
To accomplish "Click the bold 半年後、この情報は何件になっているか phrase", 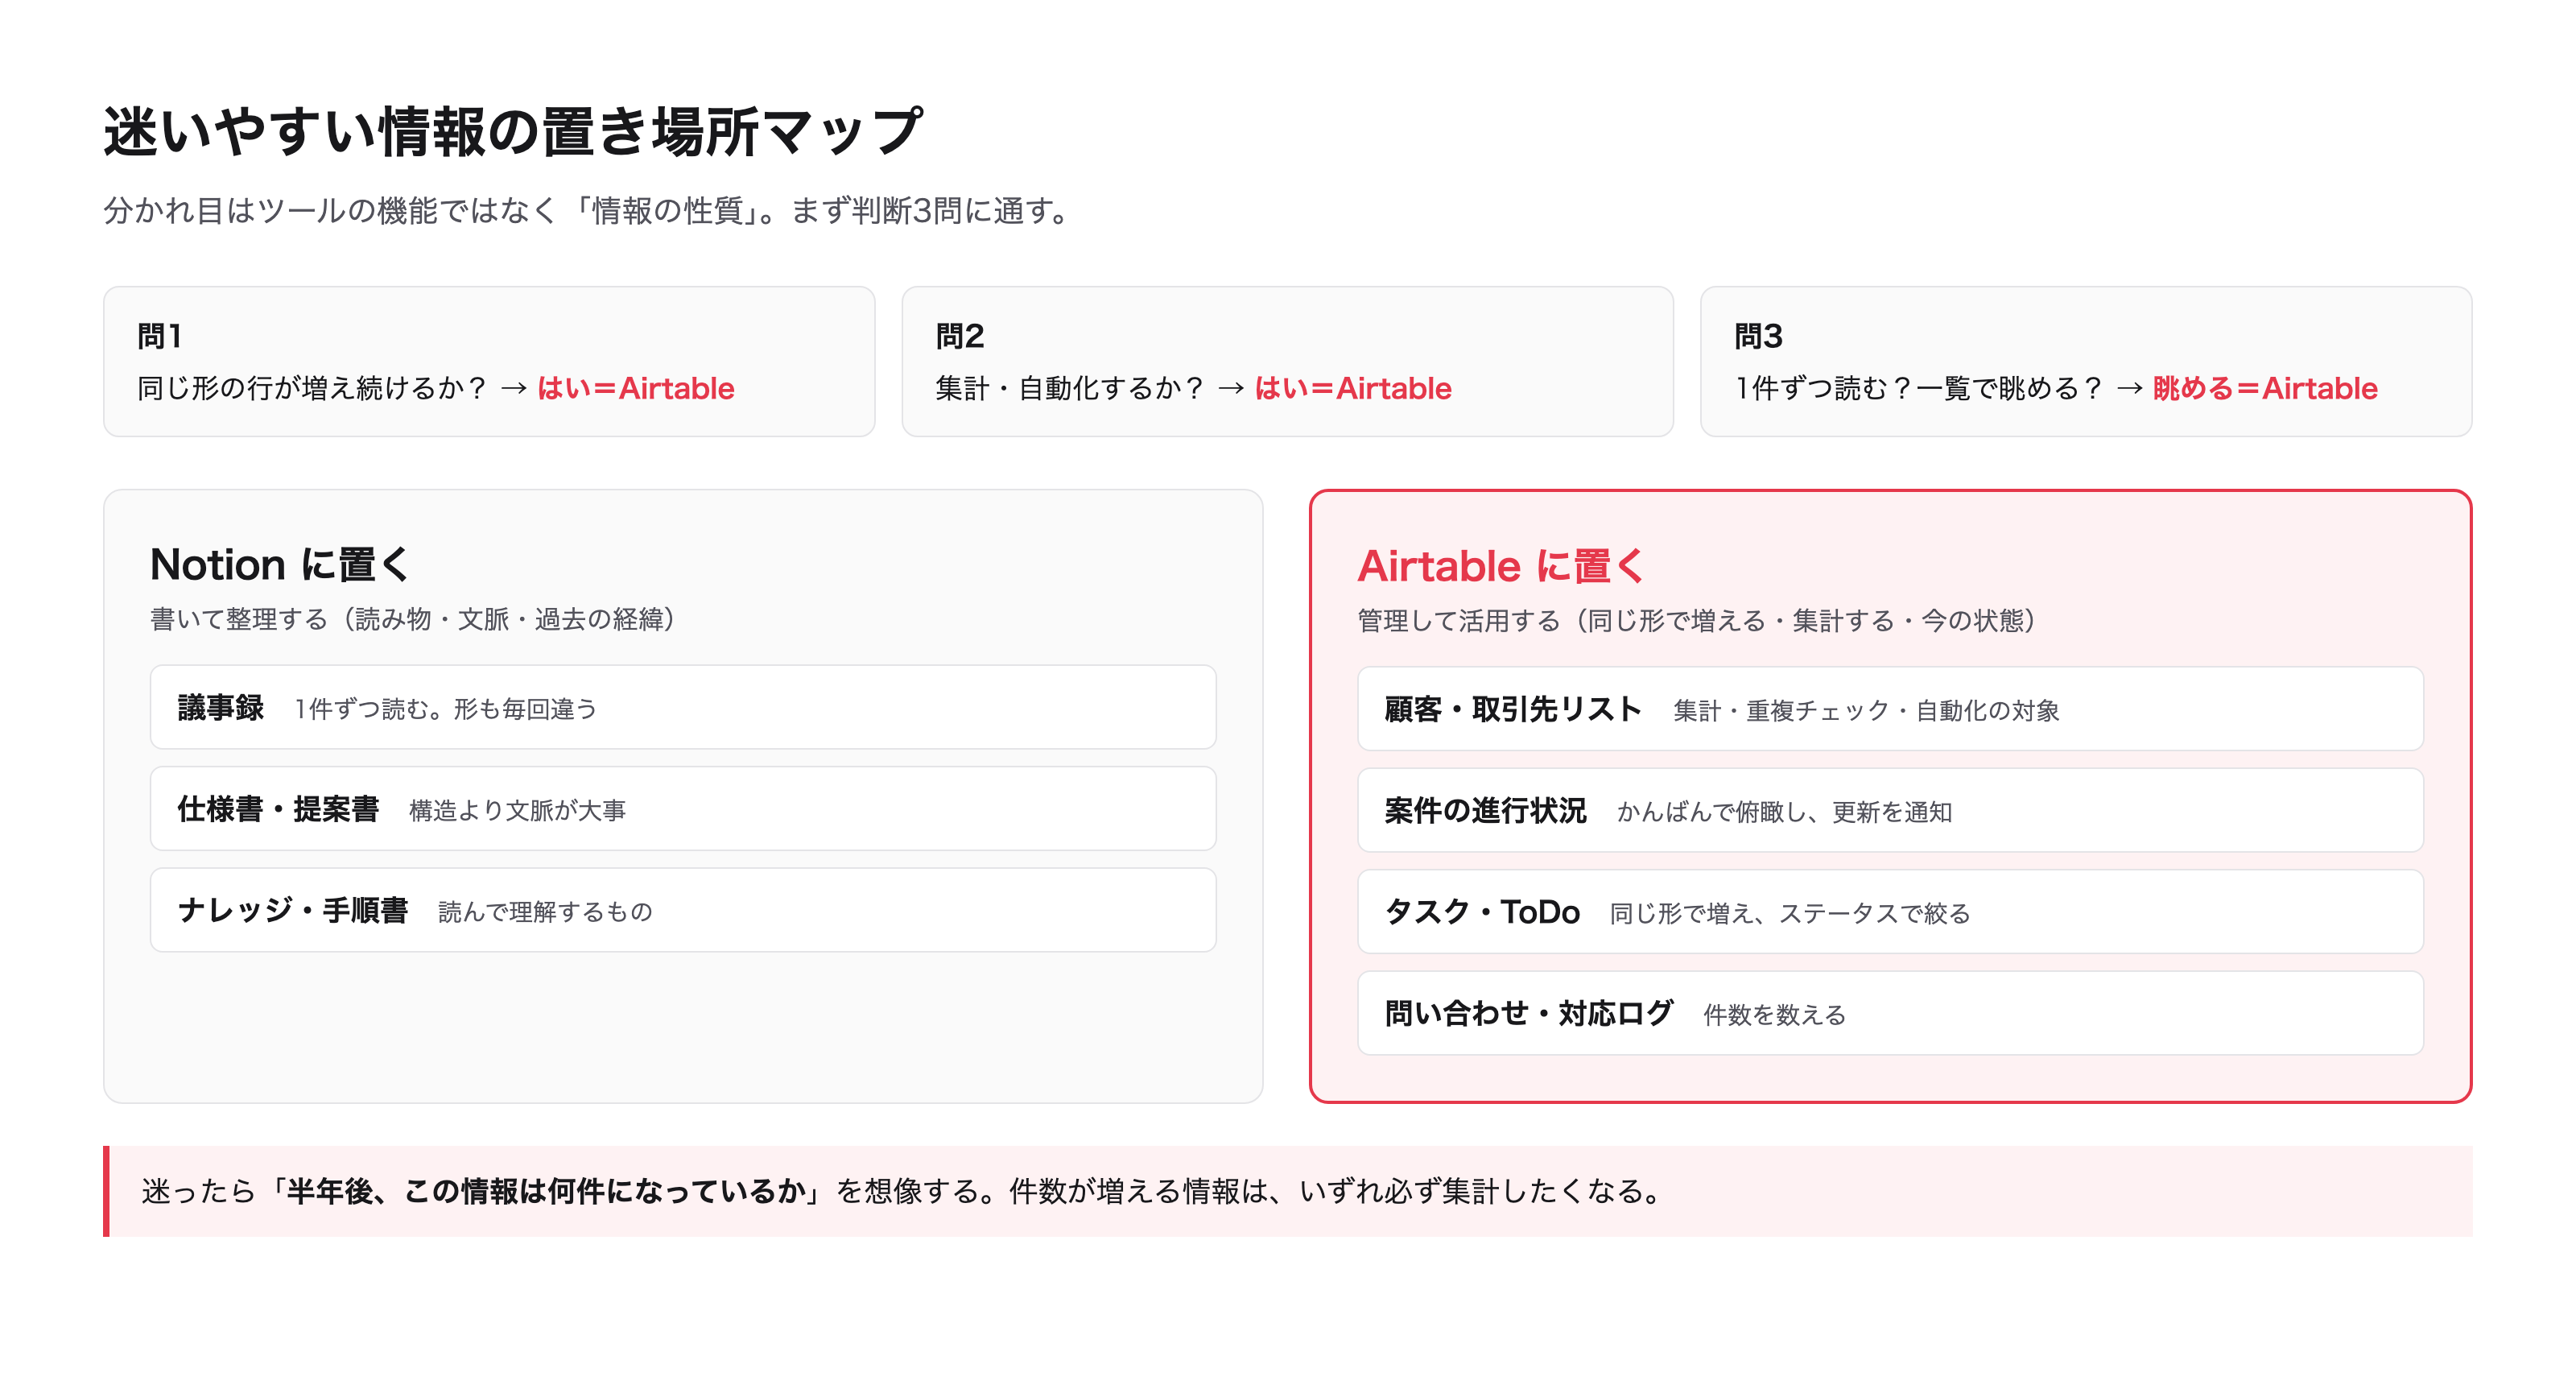I will (x=546, y=1191).
